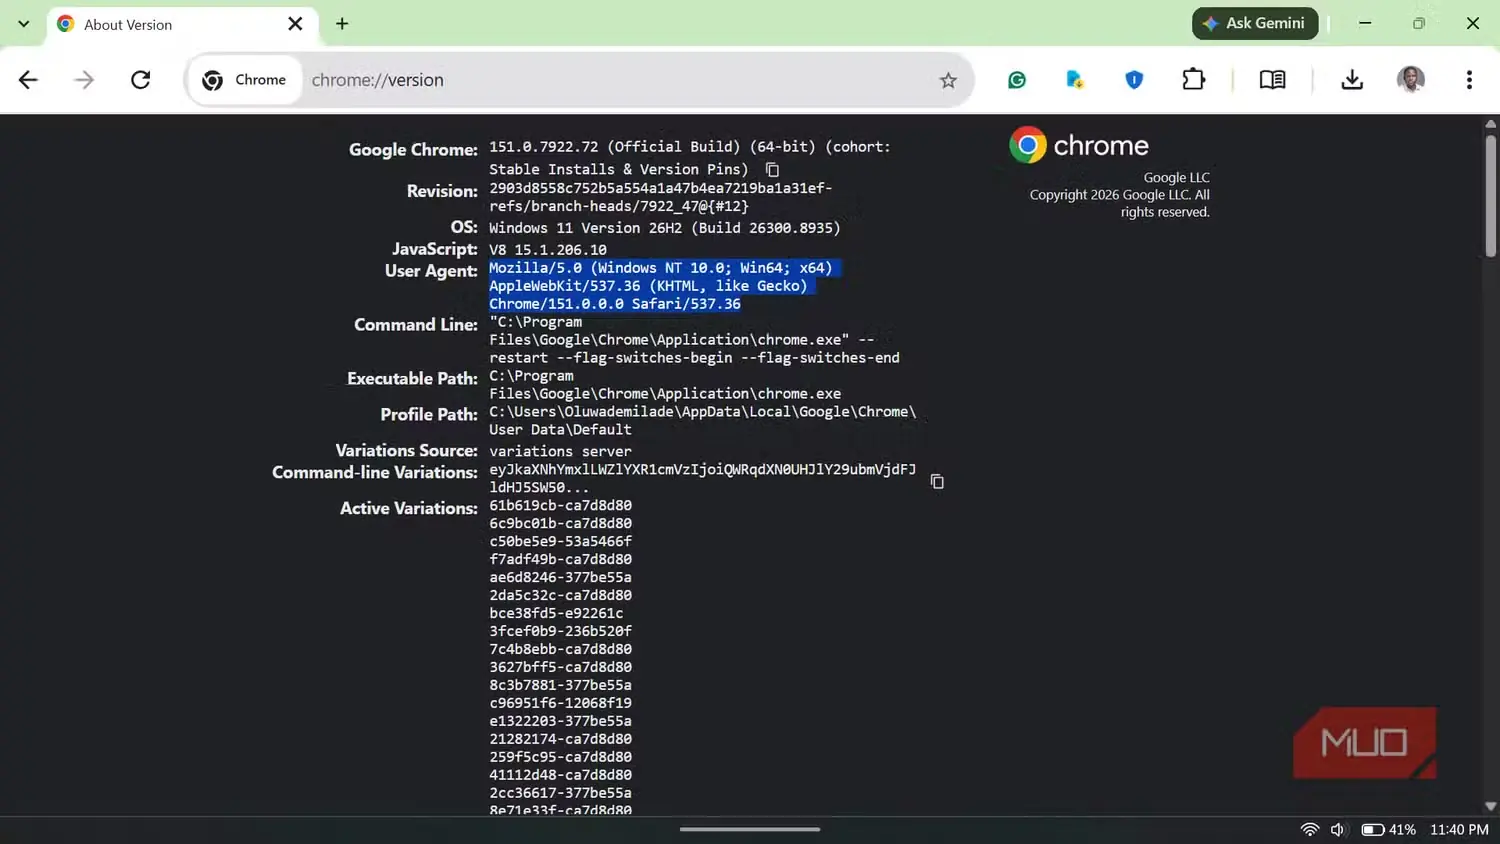1500x844 pixels.
Task: Click the JavaScript V8 15.1.206.10 value
Action: point(548,250)
